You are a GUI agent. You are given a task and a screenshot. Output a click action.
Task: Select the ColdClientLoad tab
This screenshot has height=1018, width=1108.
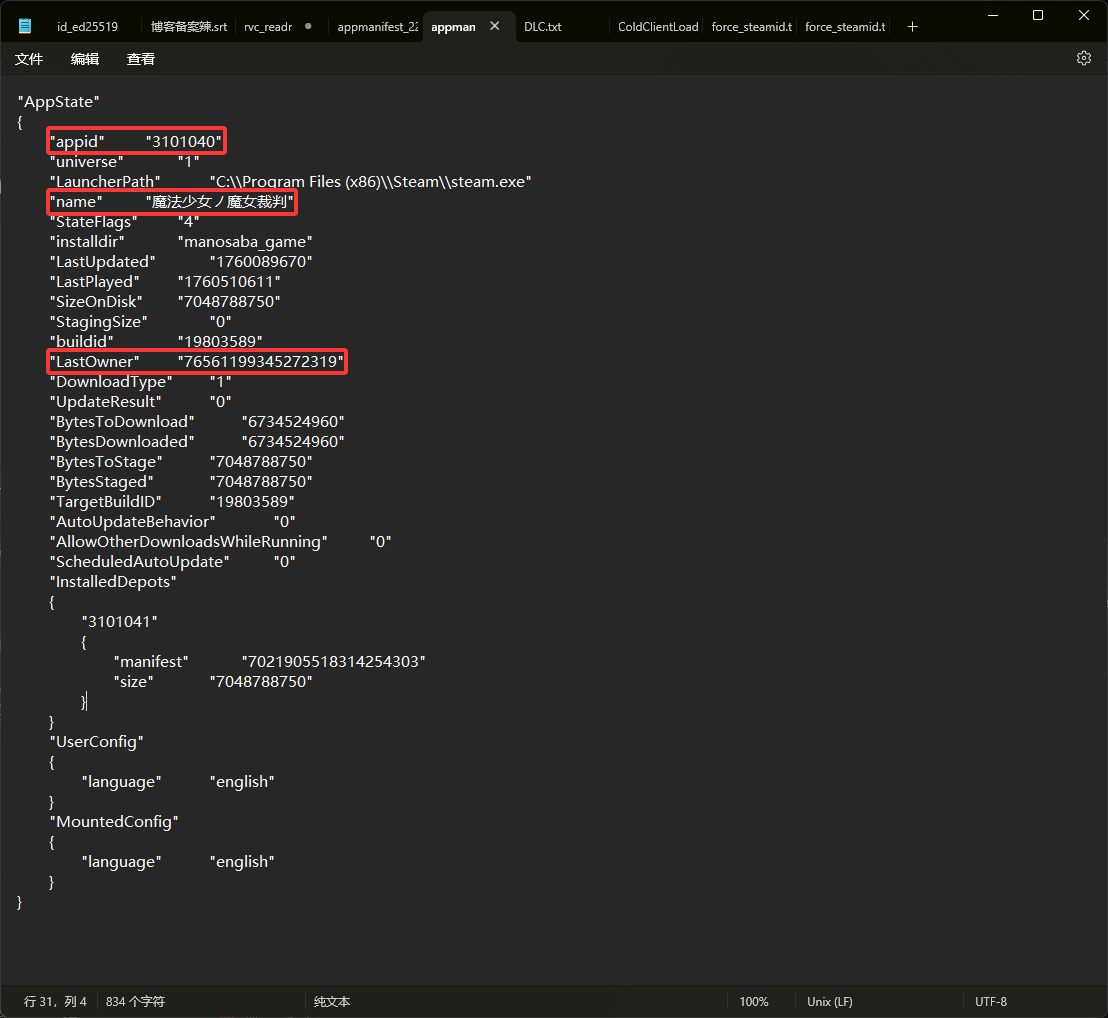657,27
